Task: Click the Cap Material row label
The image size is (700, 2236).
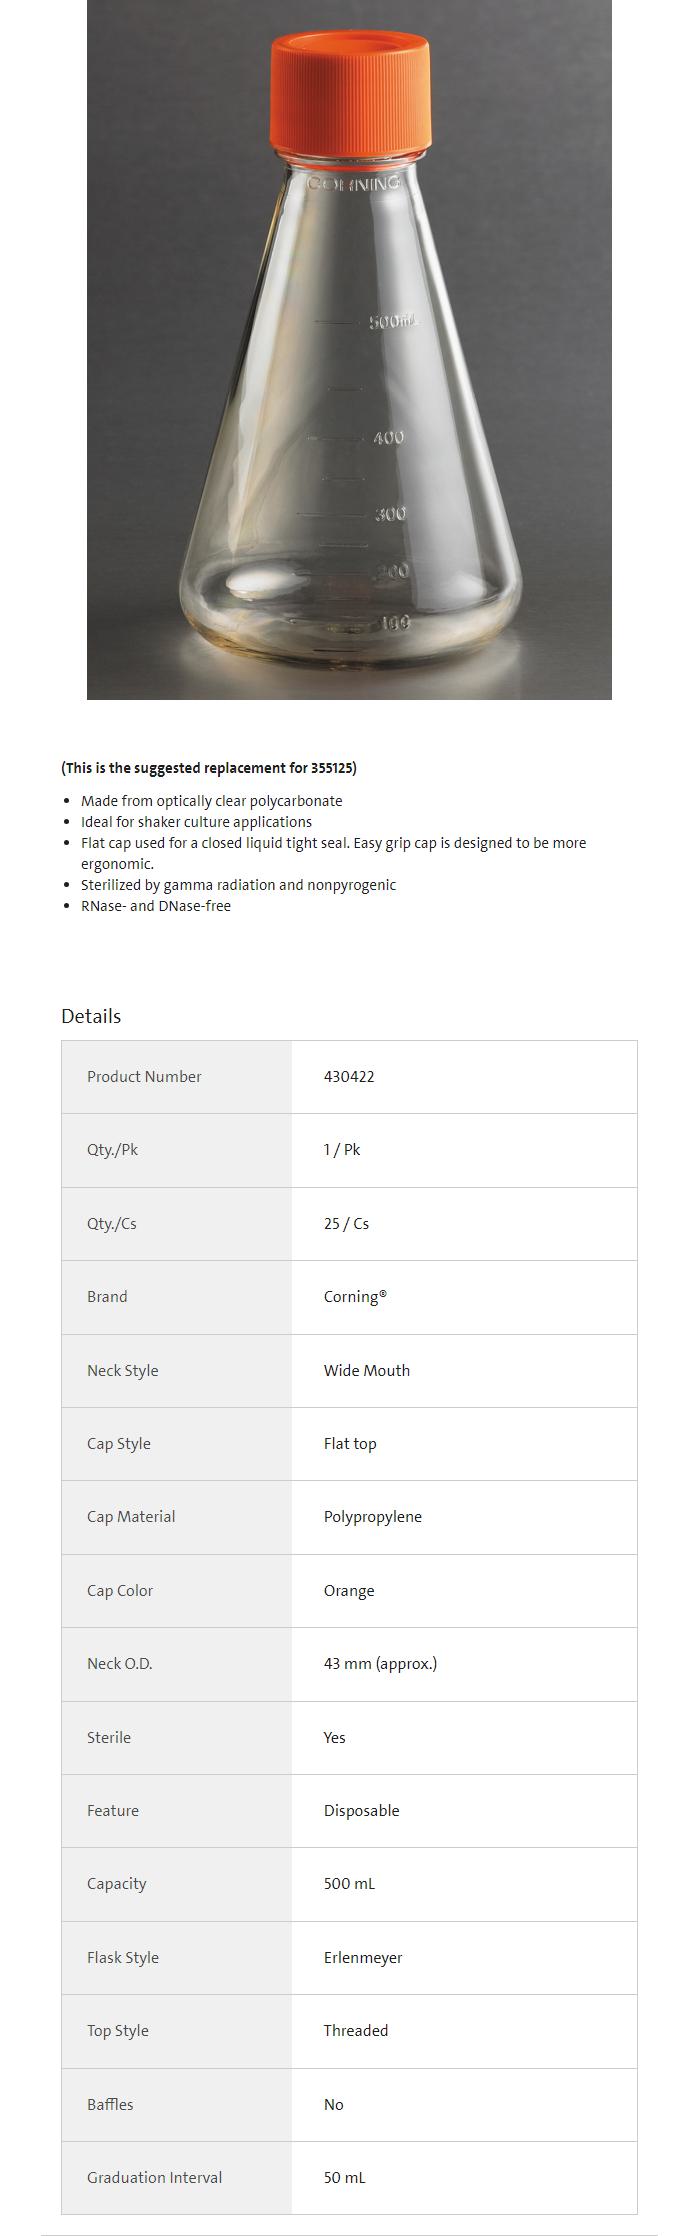Action: pos(131,1517)
